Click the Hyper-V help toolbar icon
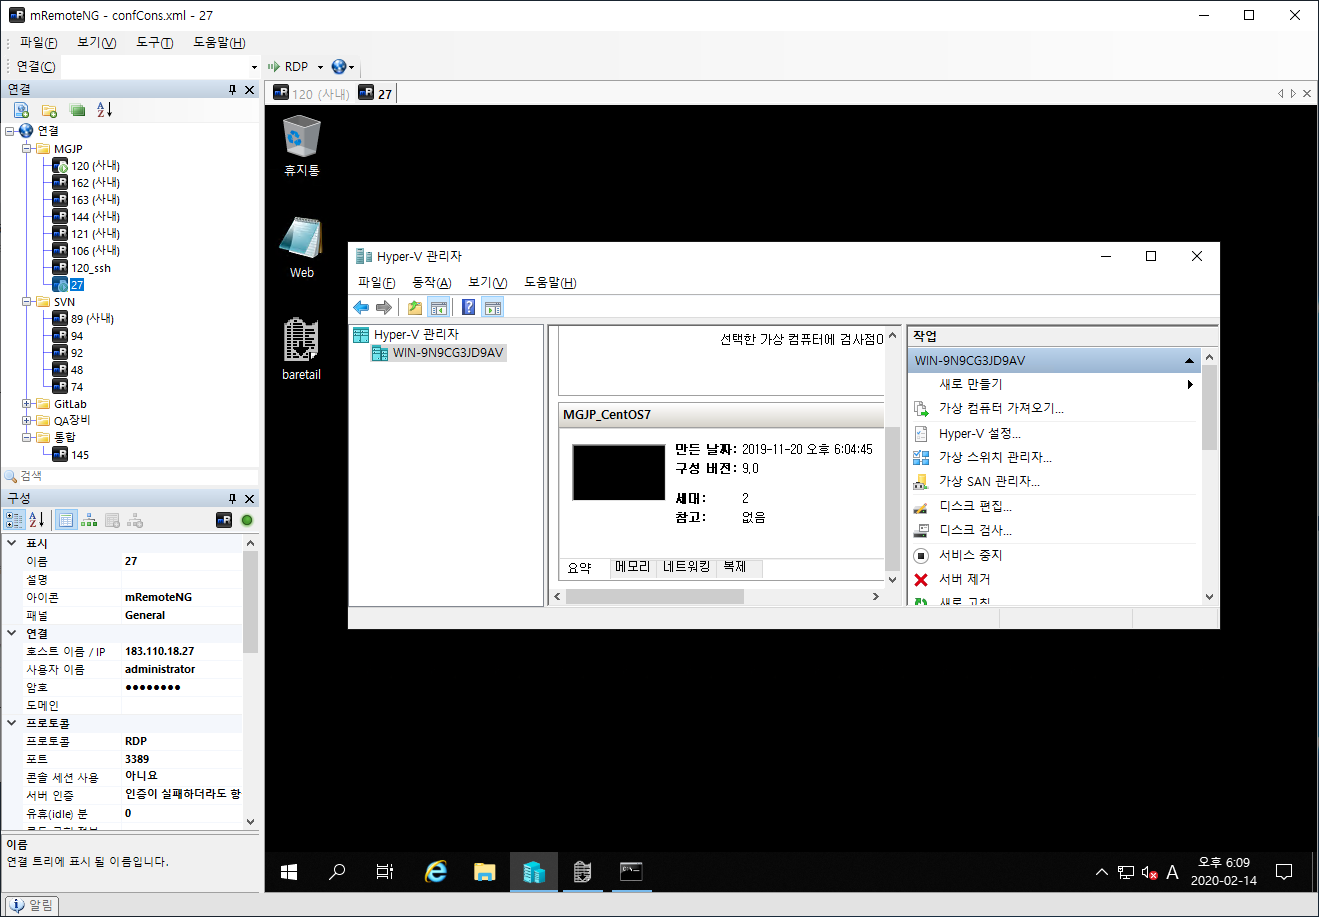1319x917 pixels. pos(468,308)
